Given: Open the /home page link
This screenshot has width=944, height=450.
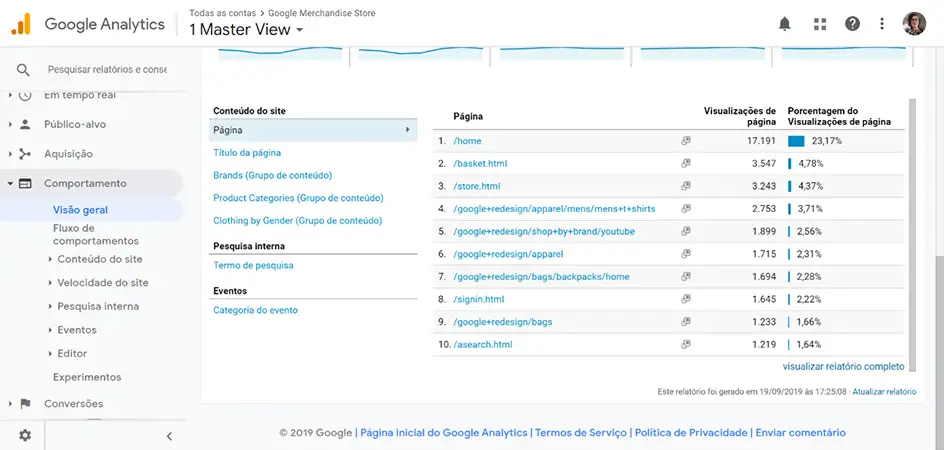Looking at the screenshot, I should [x=467, y=141].
